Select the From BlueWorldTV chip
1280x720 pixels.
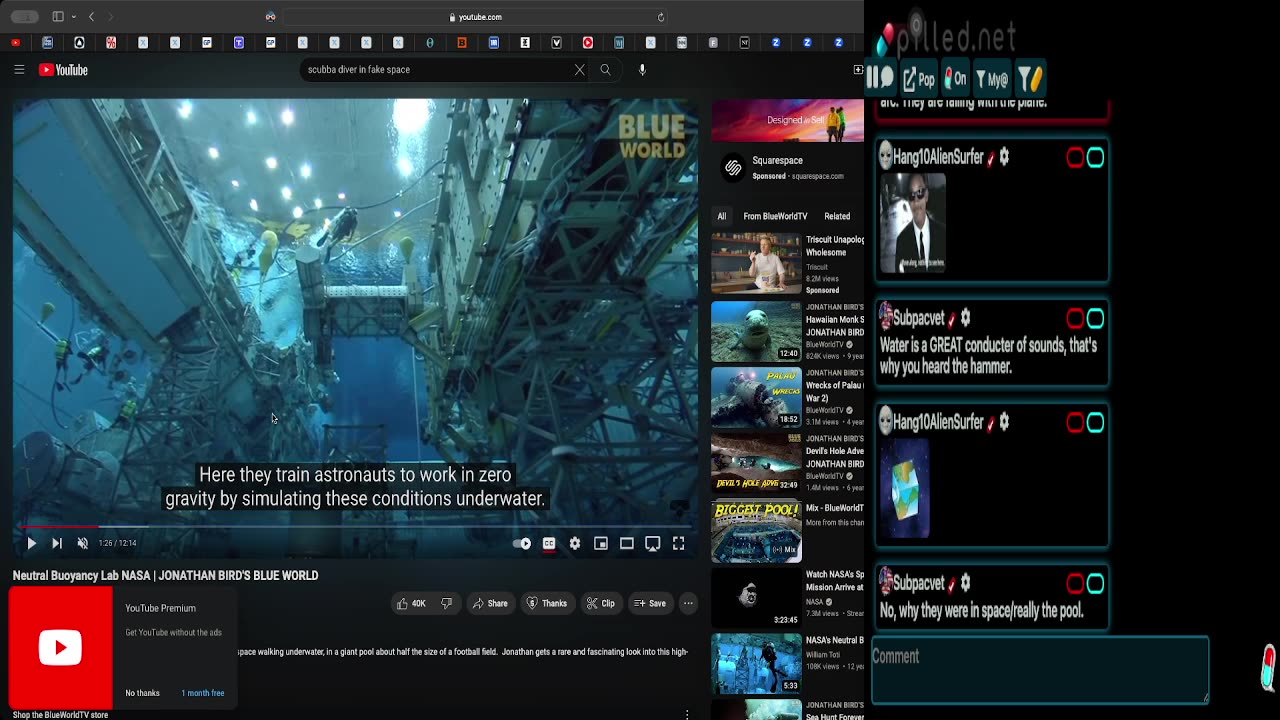tap(775, 216)
